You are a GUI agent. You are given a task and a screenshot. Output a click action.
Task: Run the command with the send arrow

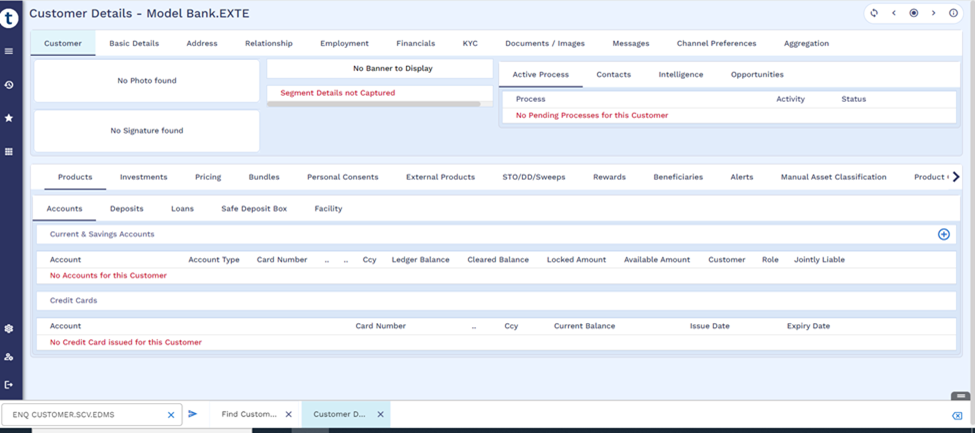(193, 414)
